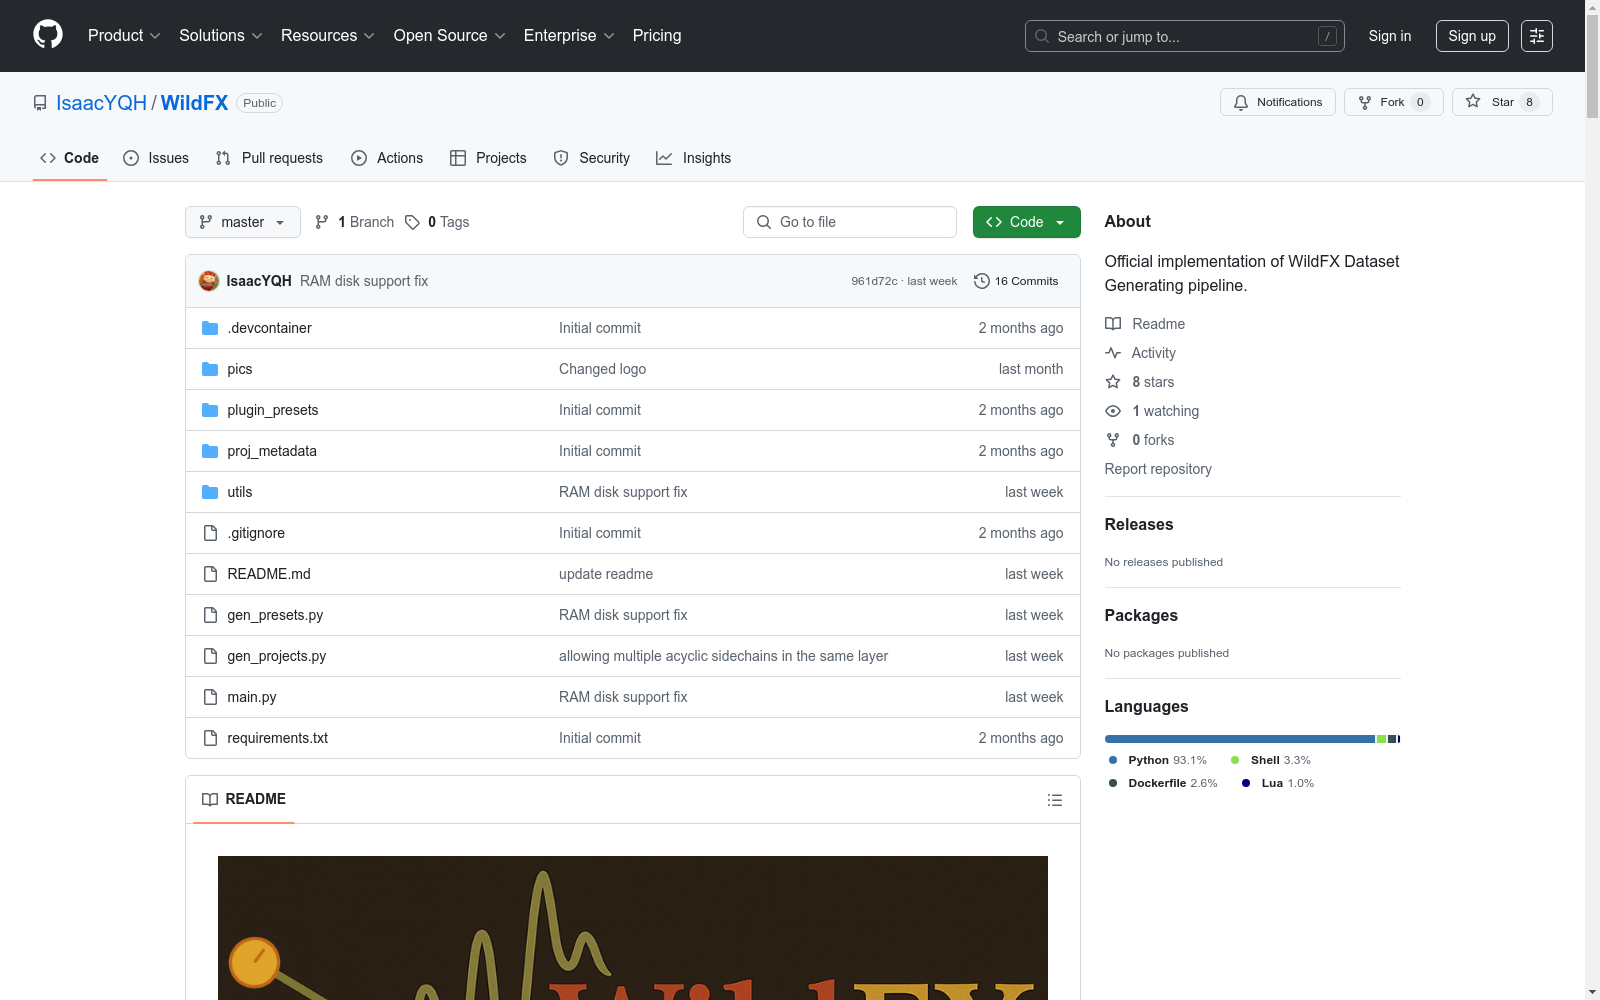The height and width of the screenshot is (1000, 1600).
Task: Click the .gitignore file icon
Action: click(210, 533)
